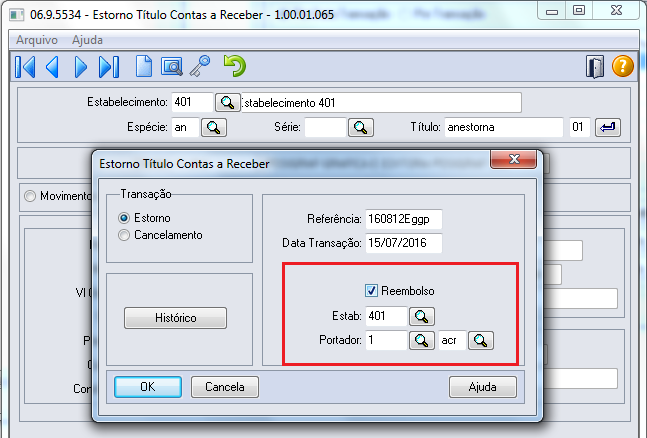Click the acr input field
Viewport: 647px width, 438px height.
(452, 340)
